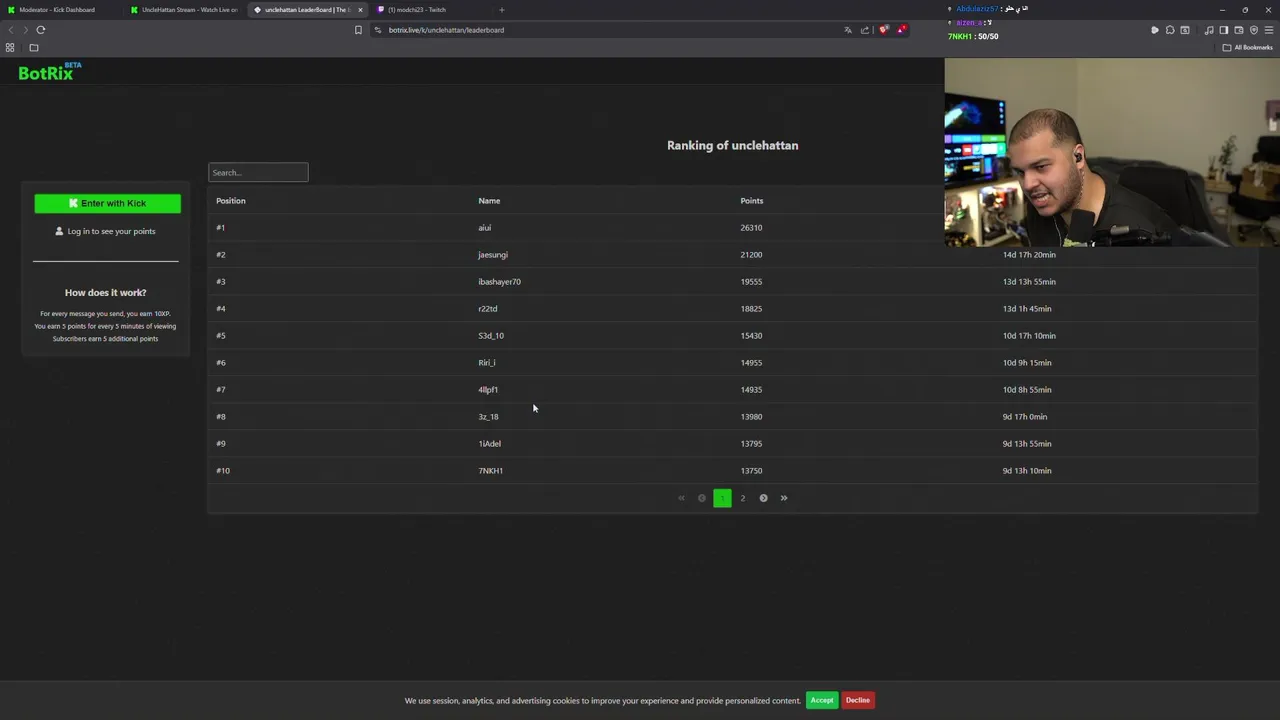Close the unclehattan LeaderBoard tab
Viewport: 1280px width, 720px height.
[x=360, y=10]
